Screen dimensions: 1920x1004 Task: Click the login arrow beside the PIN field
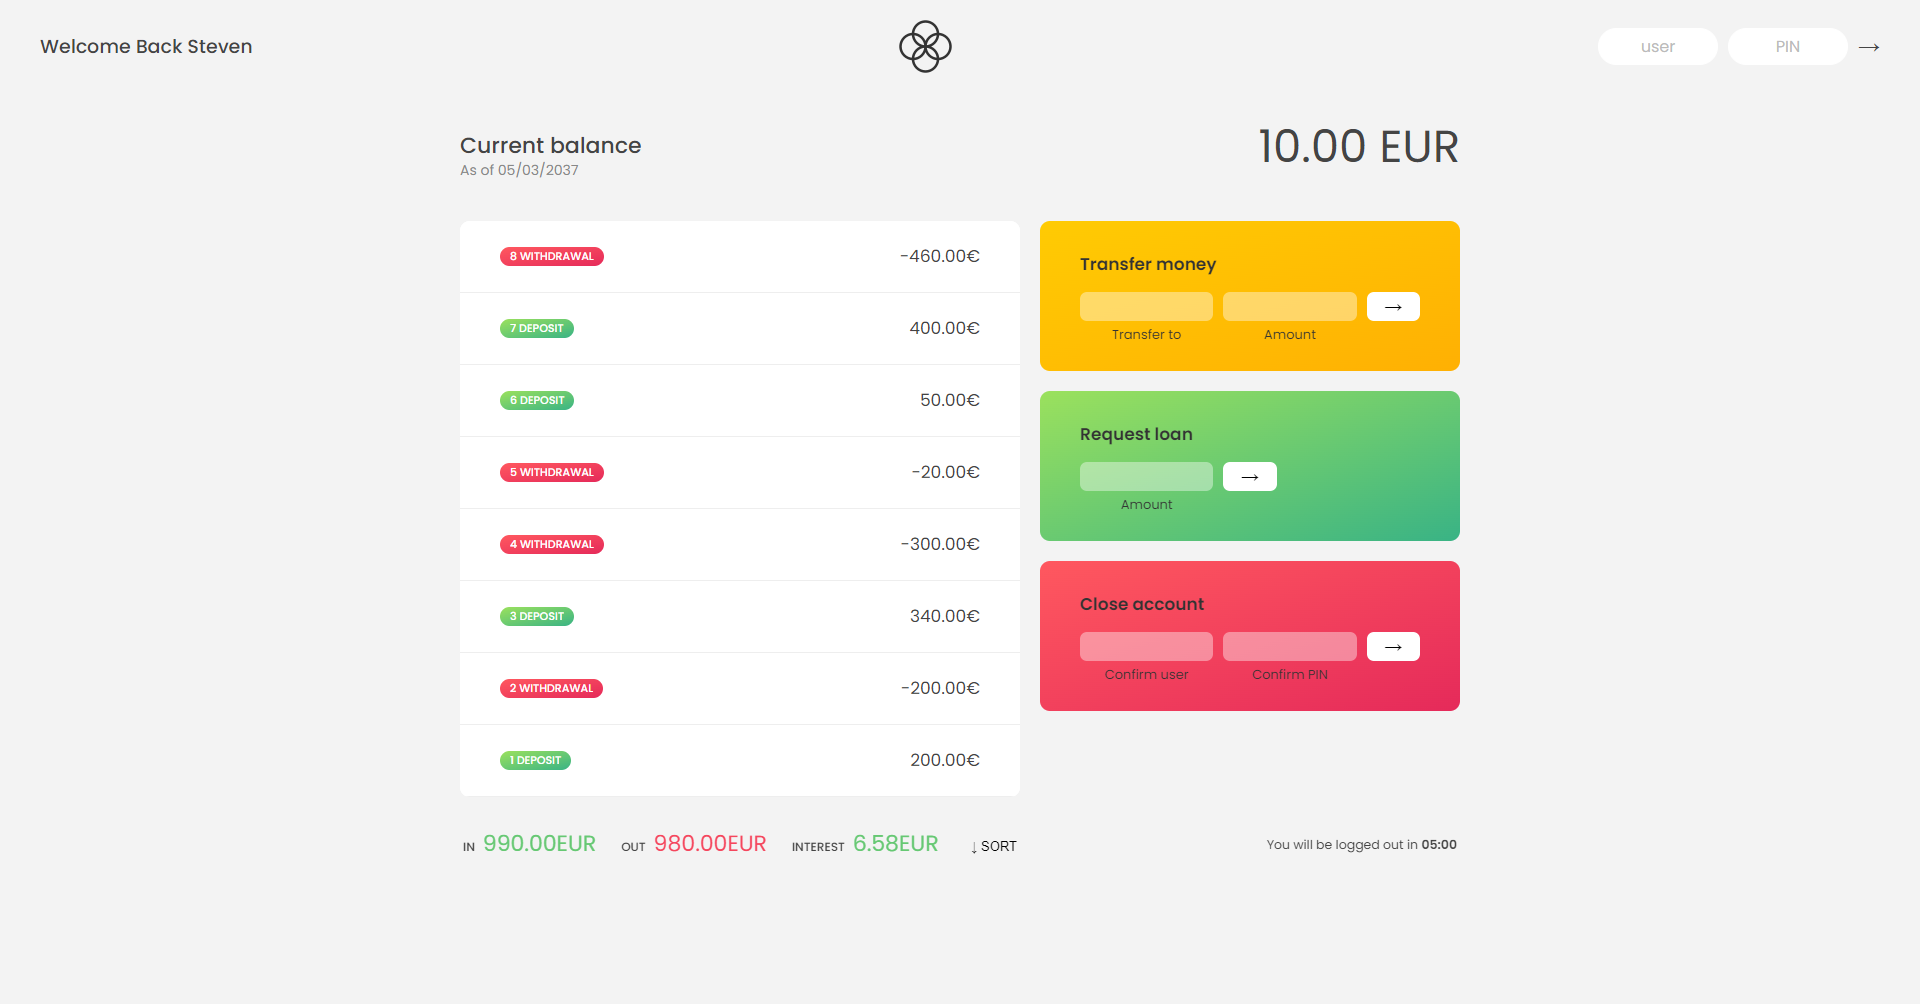[x=1870, y=46]
